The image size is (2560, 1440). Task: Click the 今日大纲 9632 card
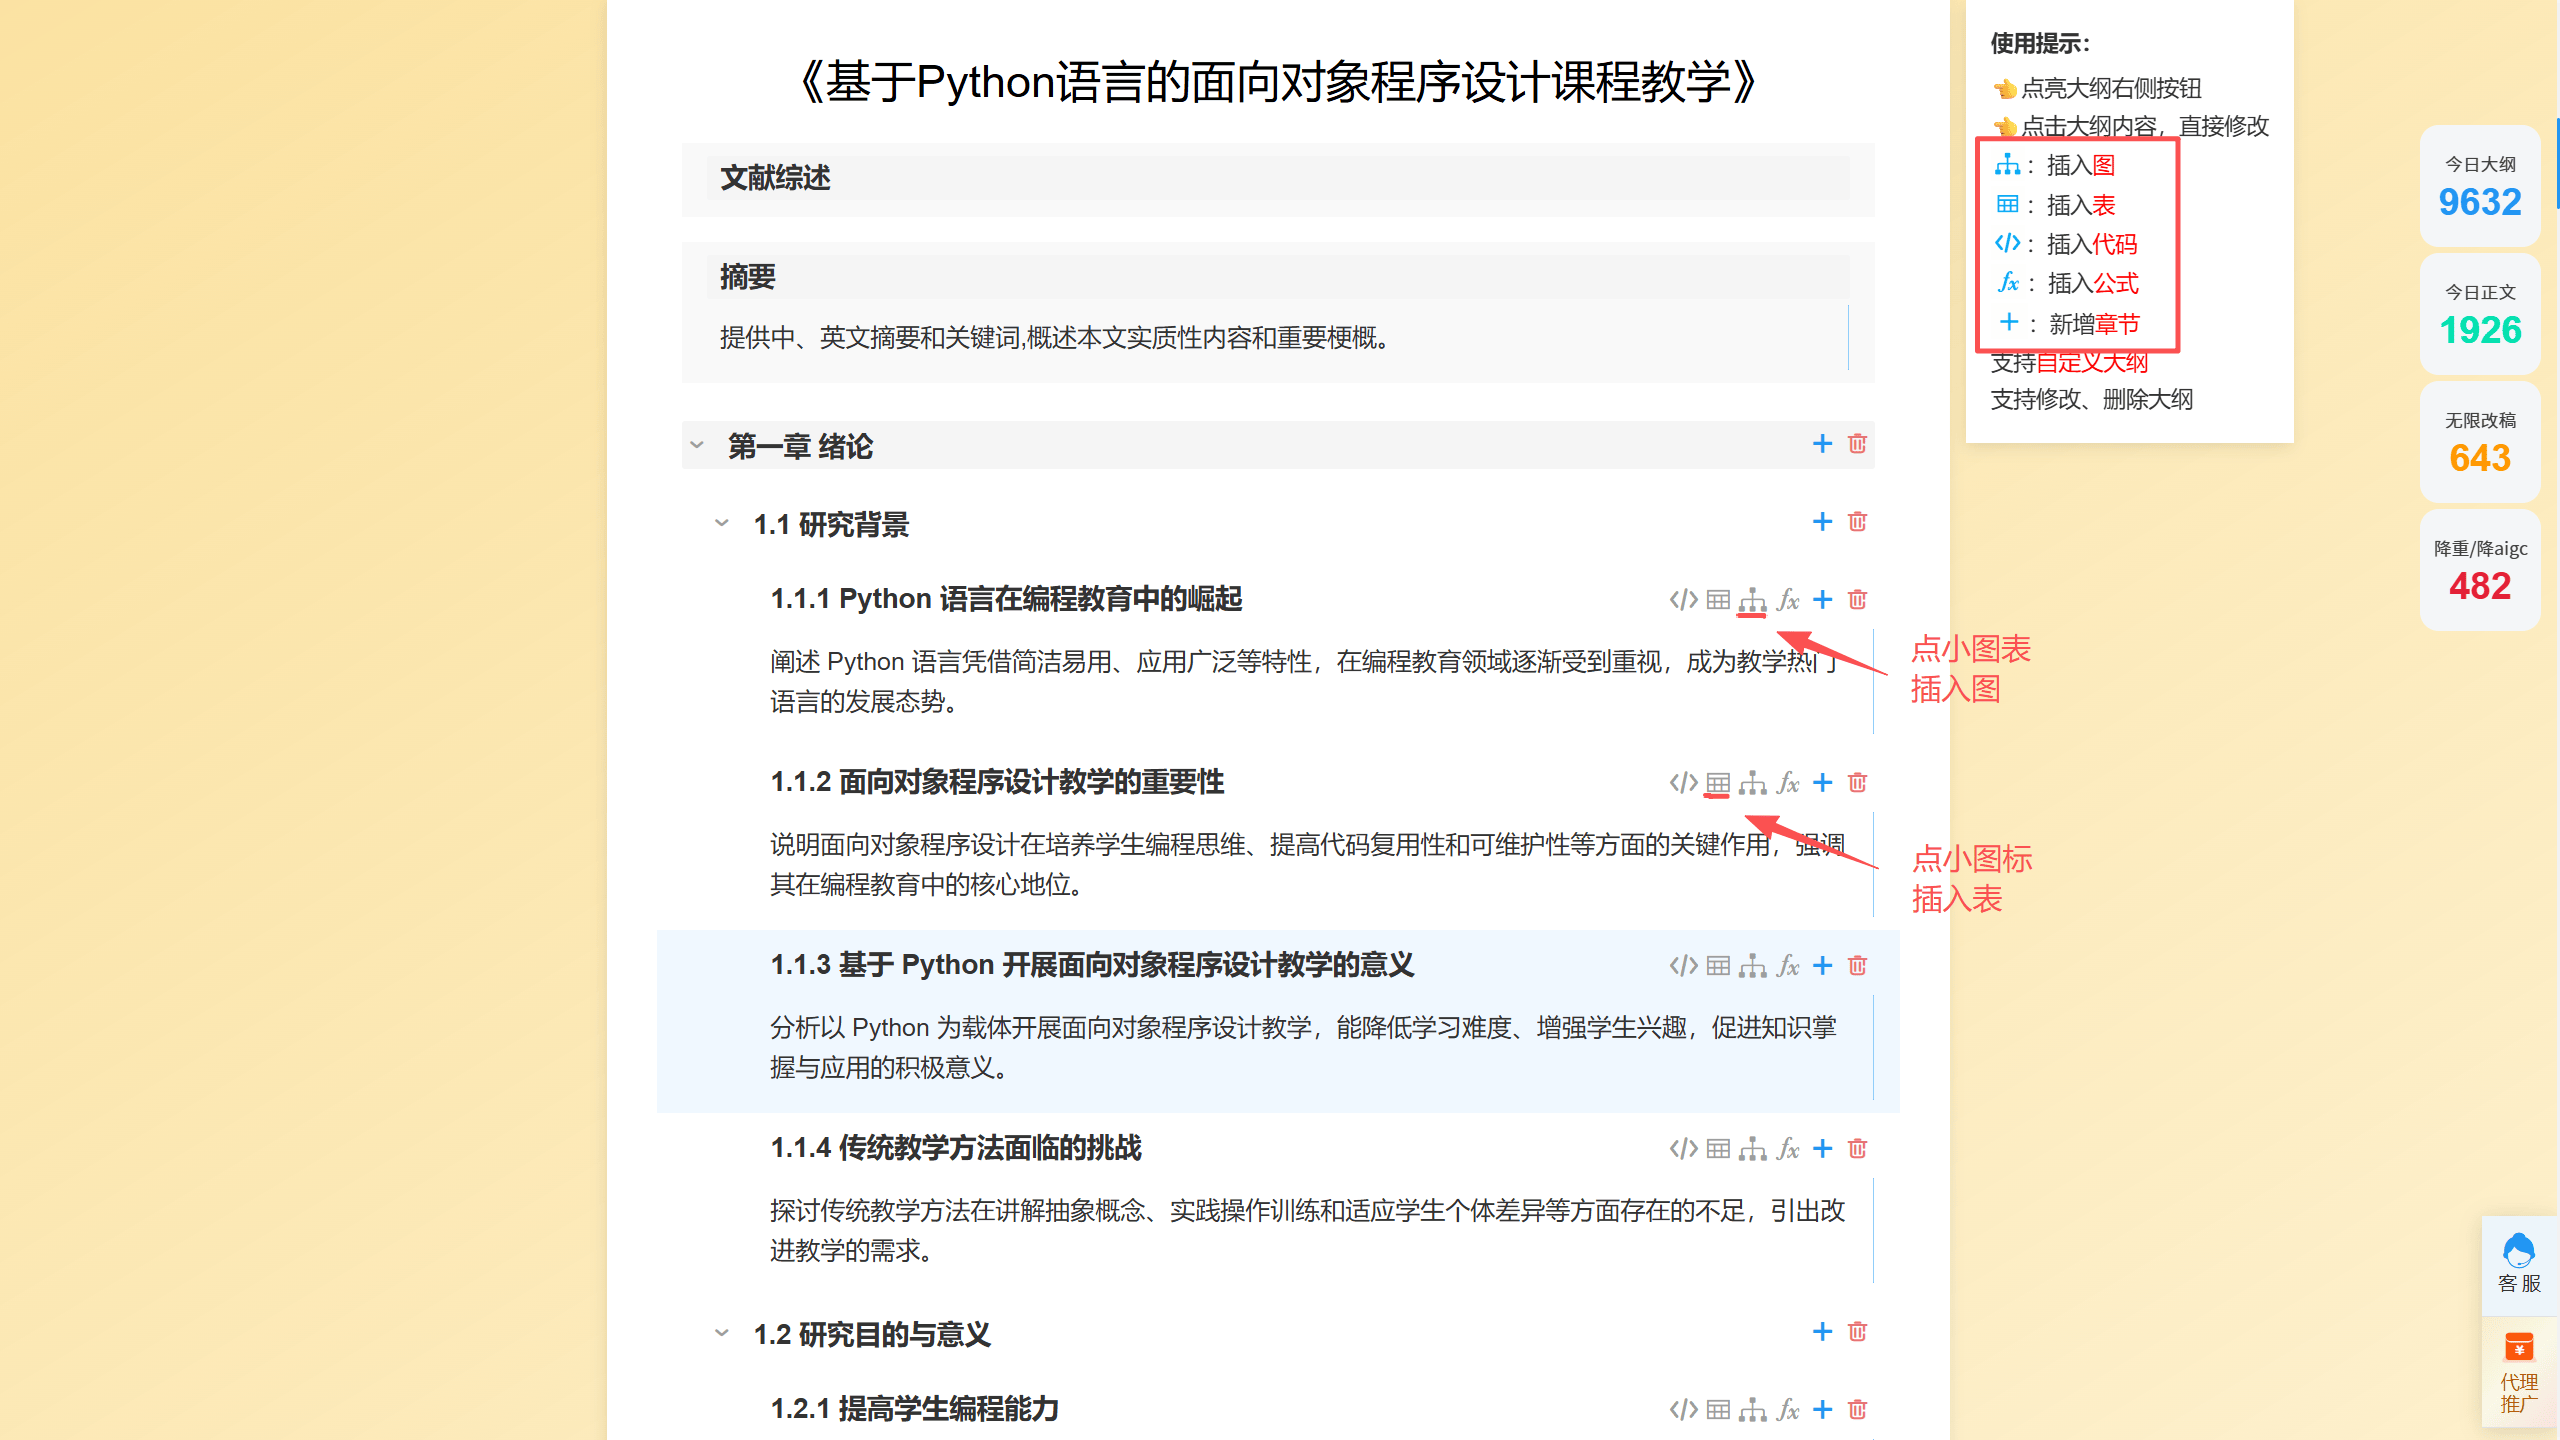click(2479, 187)
